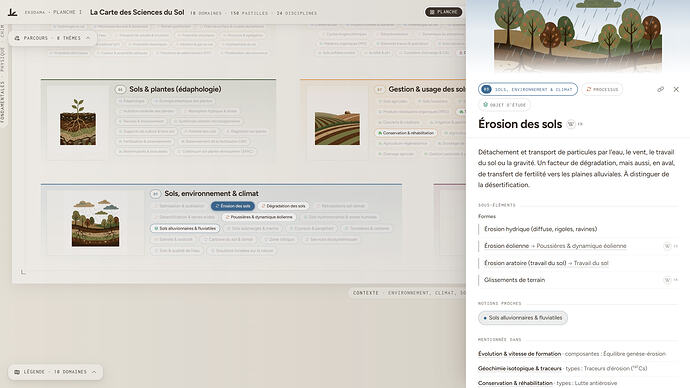Click the Glissements de terrain row text

pos(514,280)
